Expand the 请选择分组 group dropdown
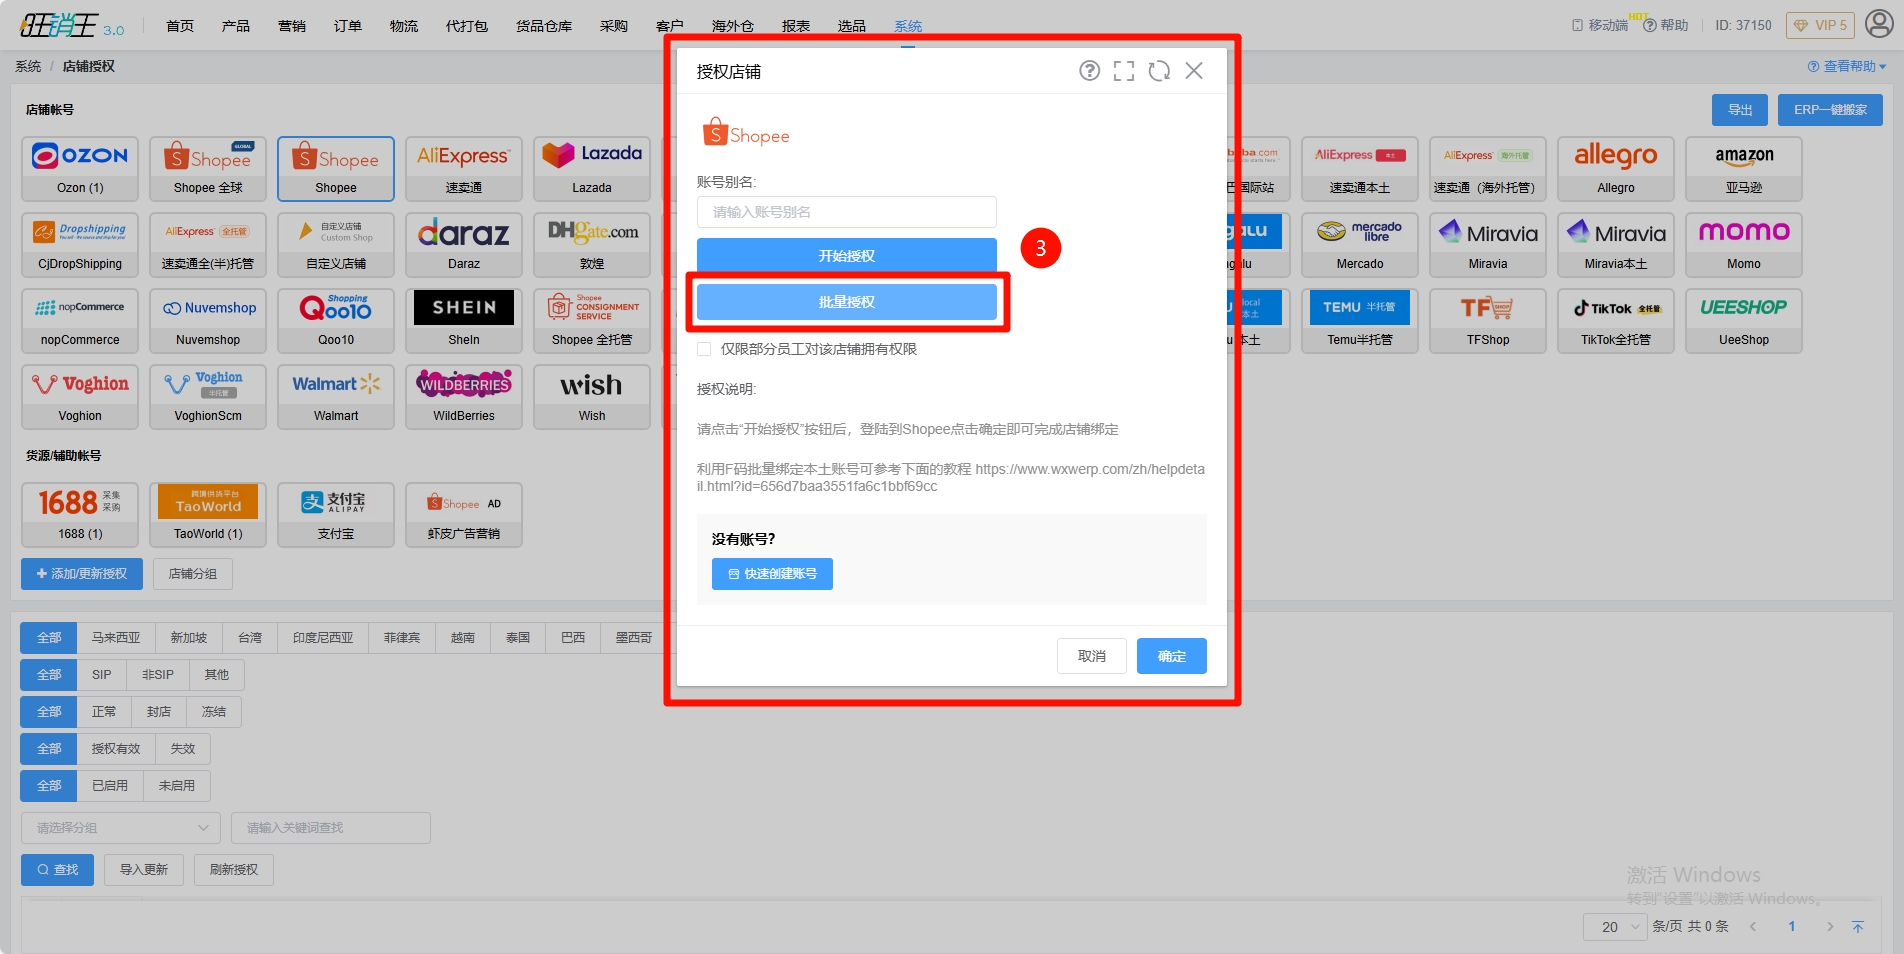Screen dimensions: 1904x954 click(x=121, y=828)
